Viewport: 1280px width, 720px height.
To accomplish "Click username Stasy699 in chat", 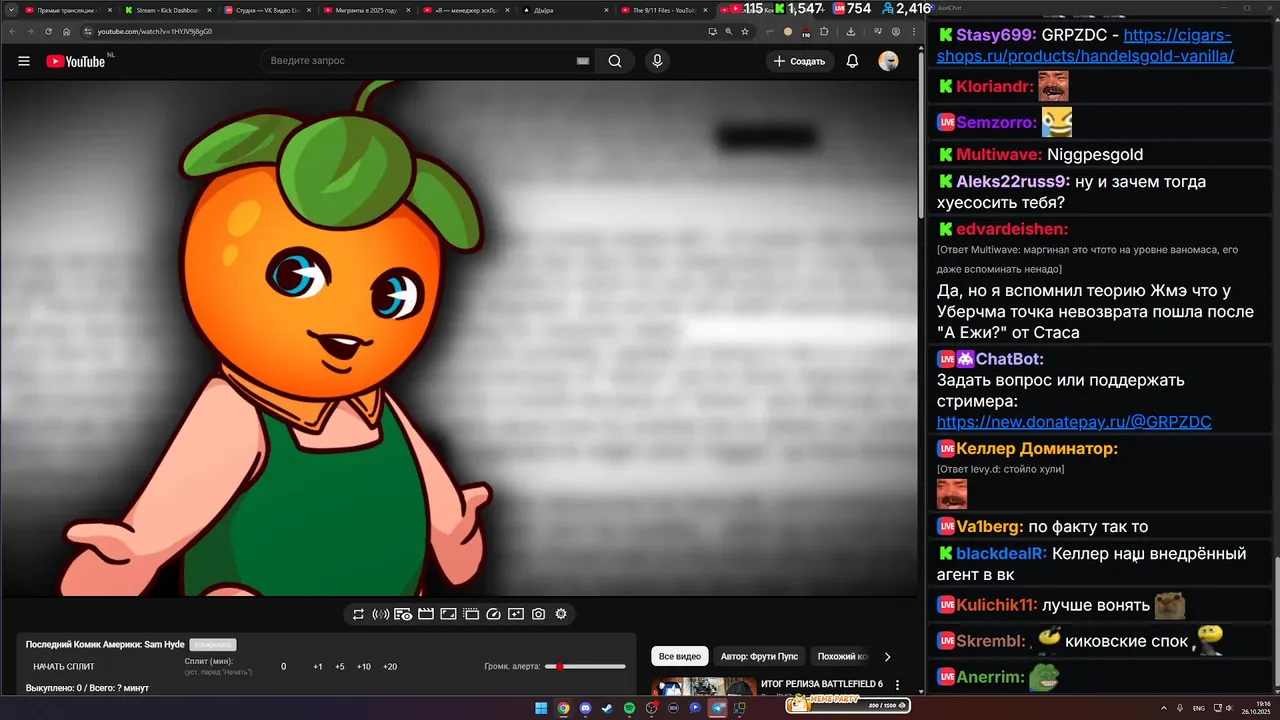I will pos(996,35).
